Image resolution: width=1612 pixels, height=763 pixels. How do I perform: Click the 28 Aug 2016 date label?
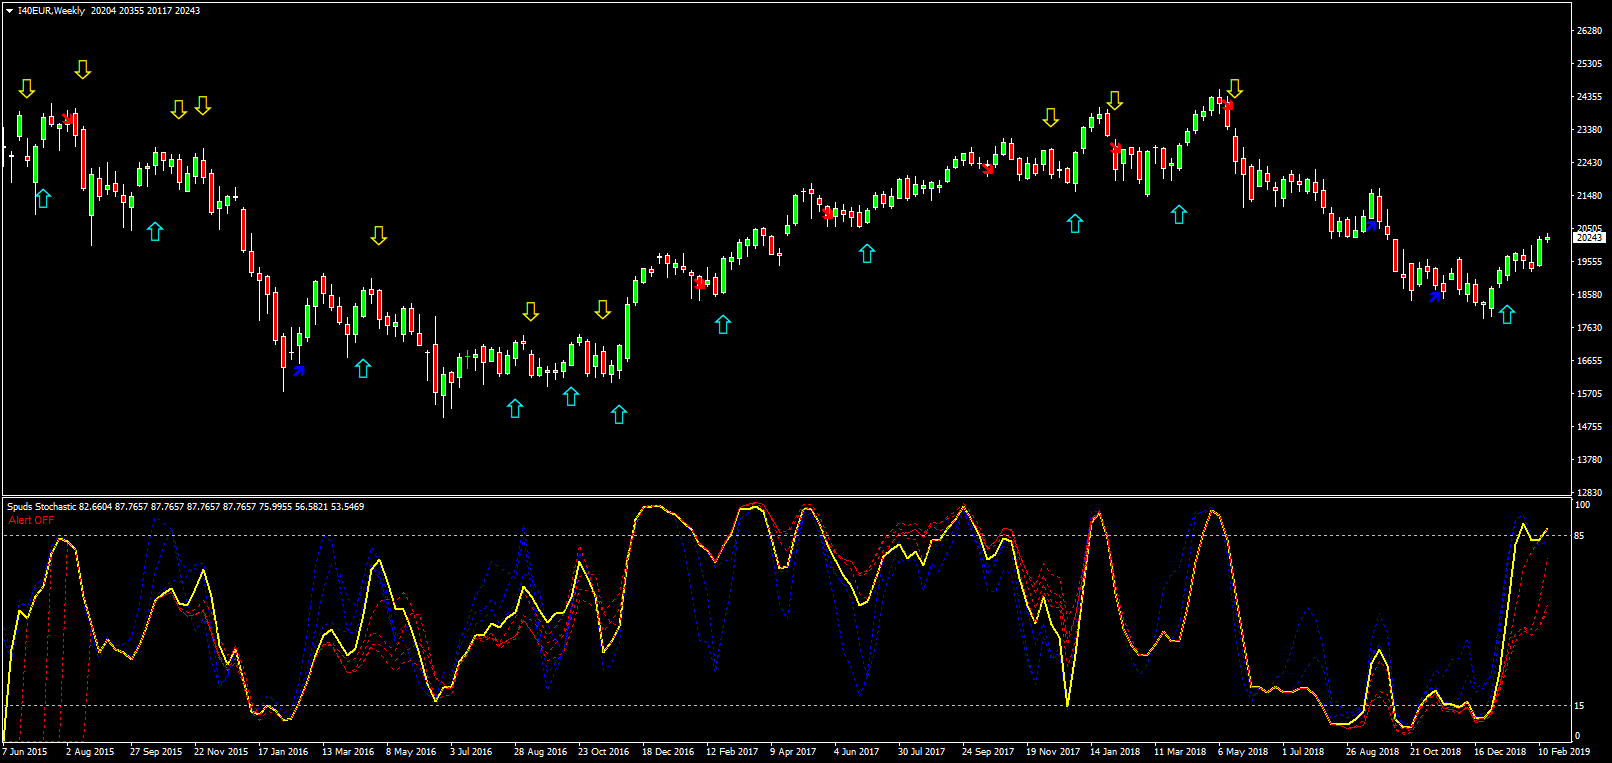tap(540, 752)
